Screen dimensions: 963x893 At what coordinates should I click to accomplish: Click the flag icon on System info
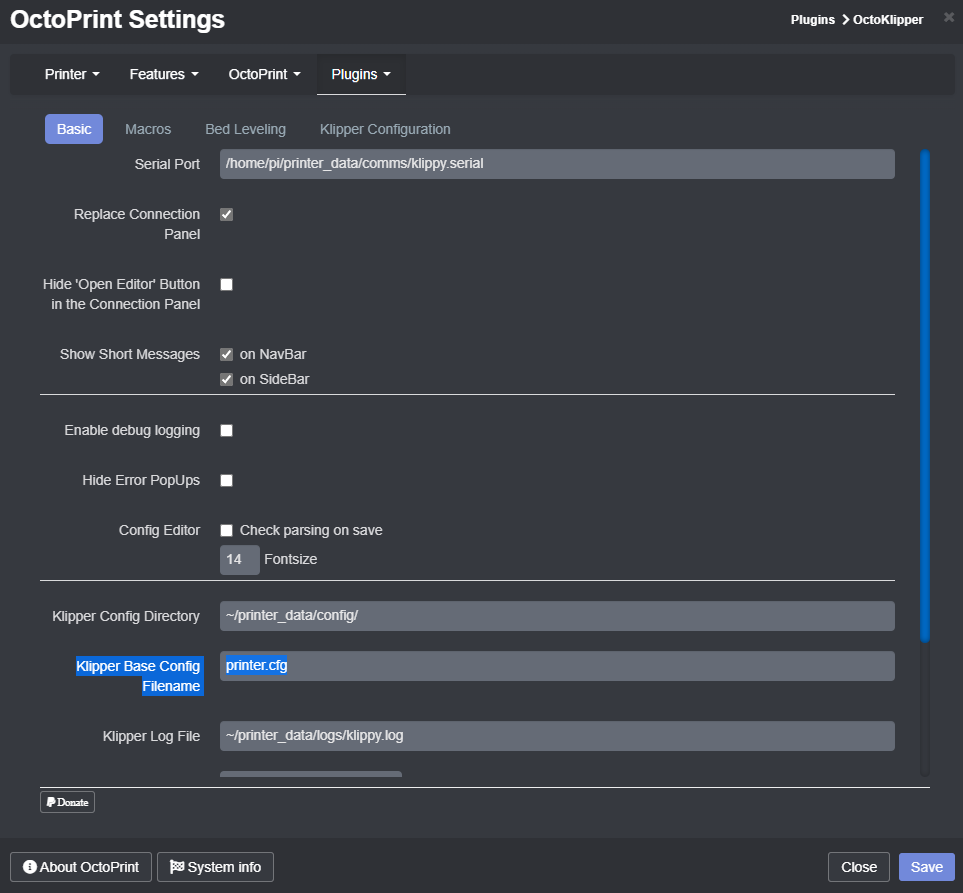click(177, 867)
